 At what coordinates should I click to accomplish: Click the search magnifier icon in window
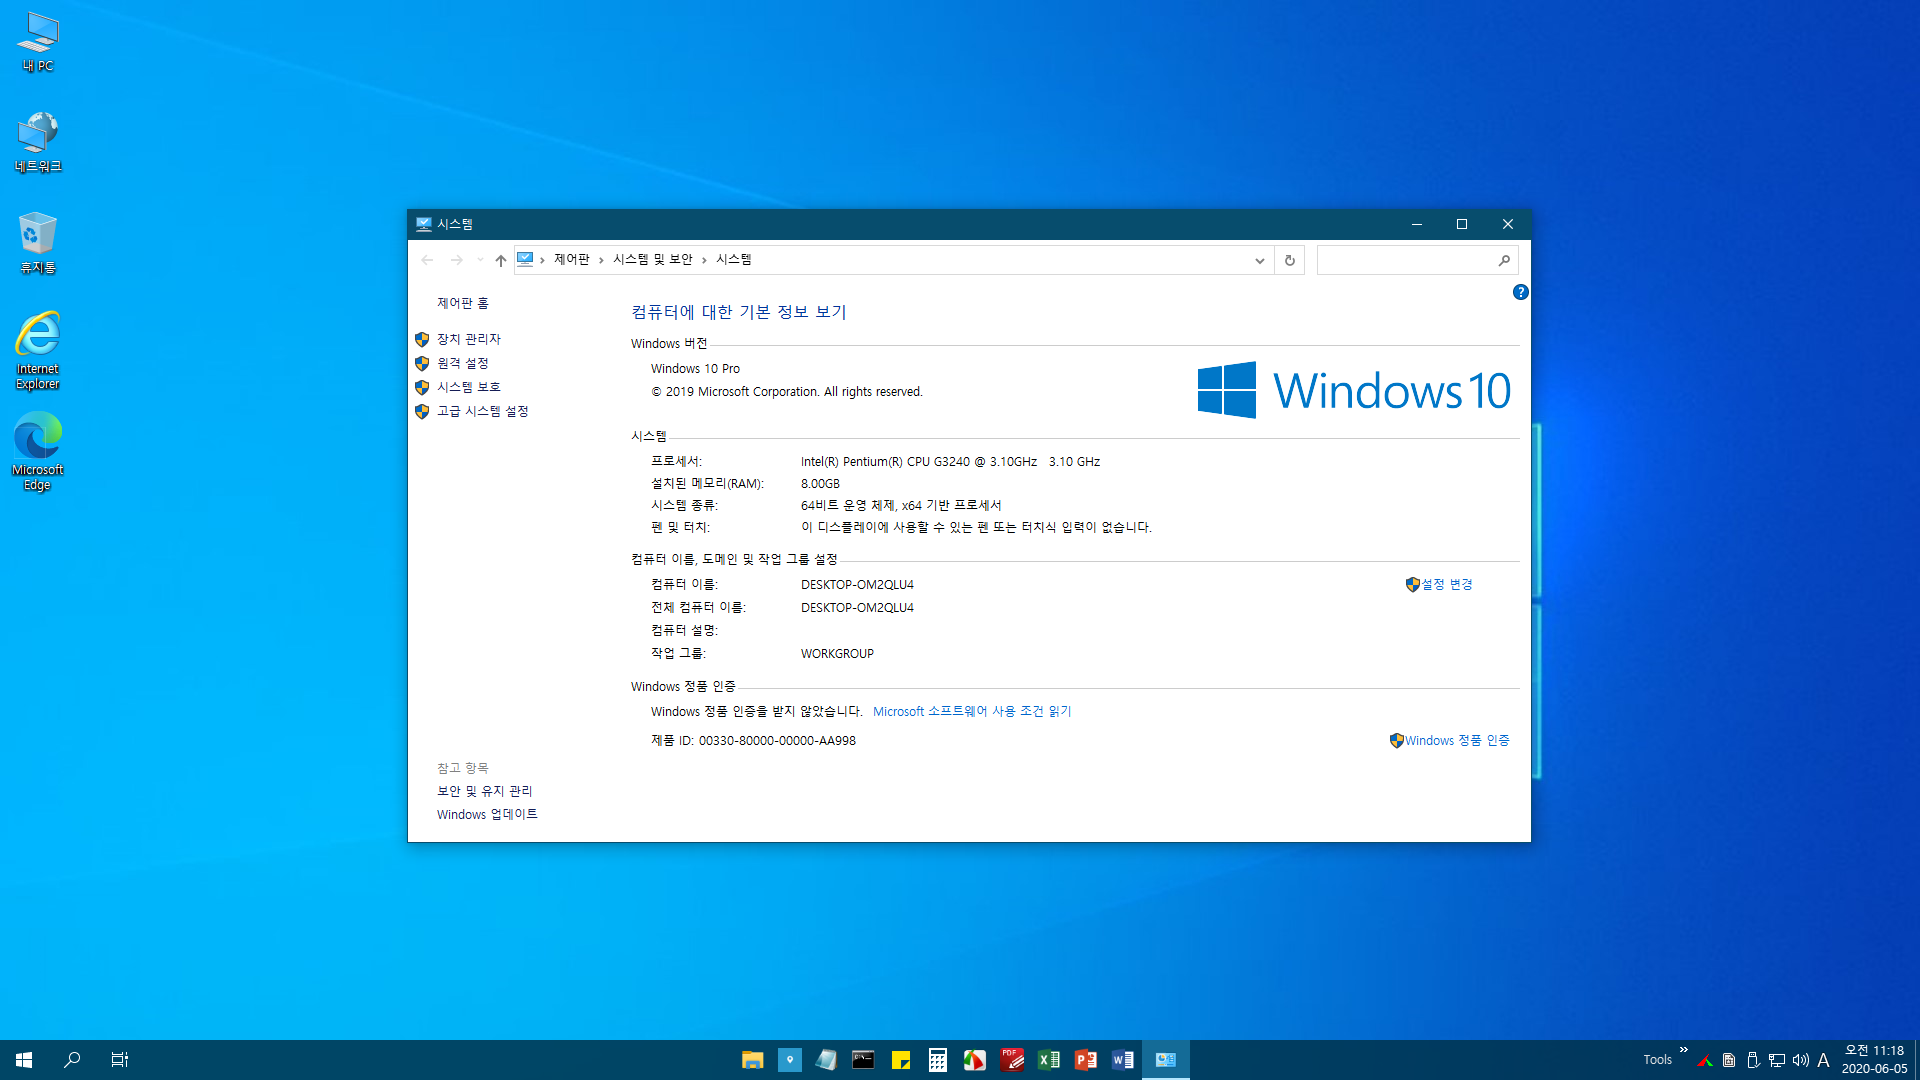(1504, 260)
